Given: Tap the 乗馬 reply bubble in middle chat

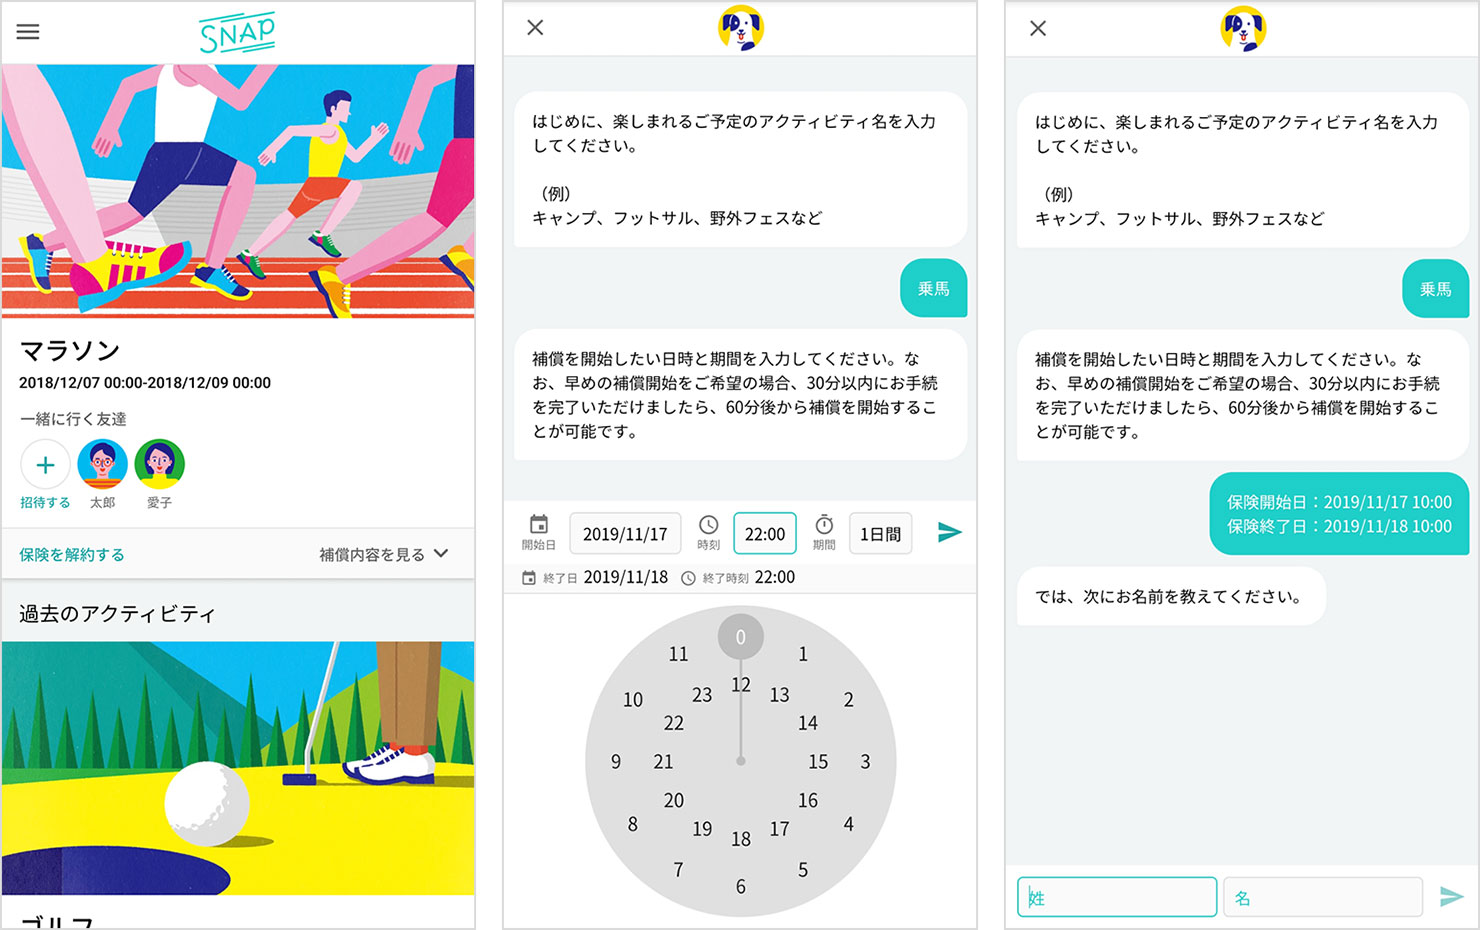Looking at the screenshot, I should tap(933, 288).
